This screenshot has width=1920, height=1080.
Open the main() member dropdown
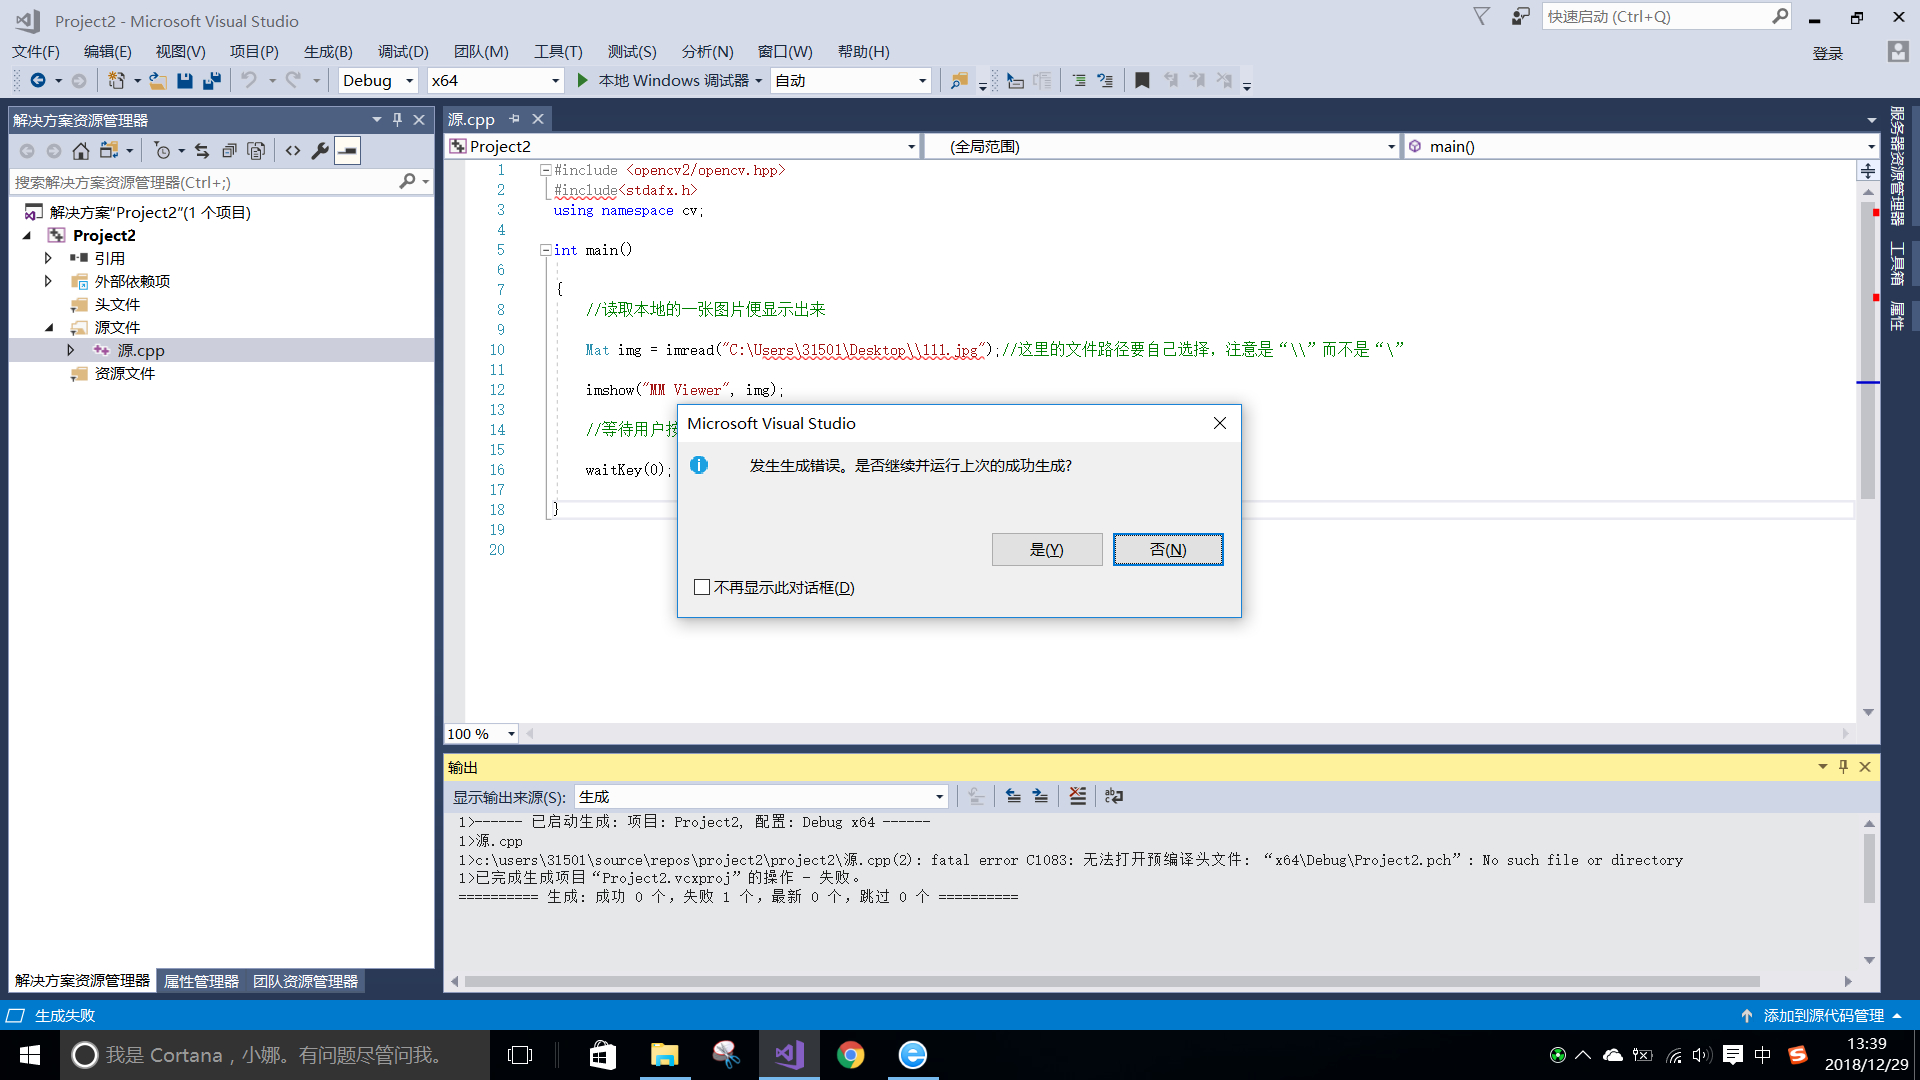point(1641,146)
